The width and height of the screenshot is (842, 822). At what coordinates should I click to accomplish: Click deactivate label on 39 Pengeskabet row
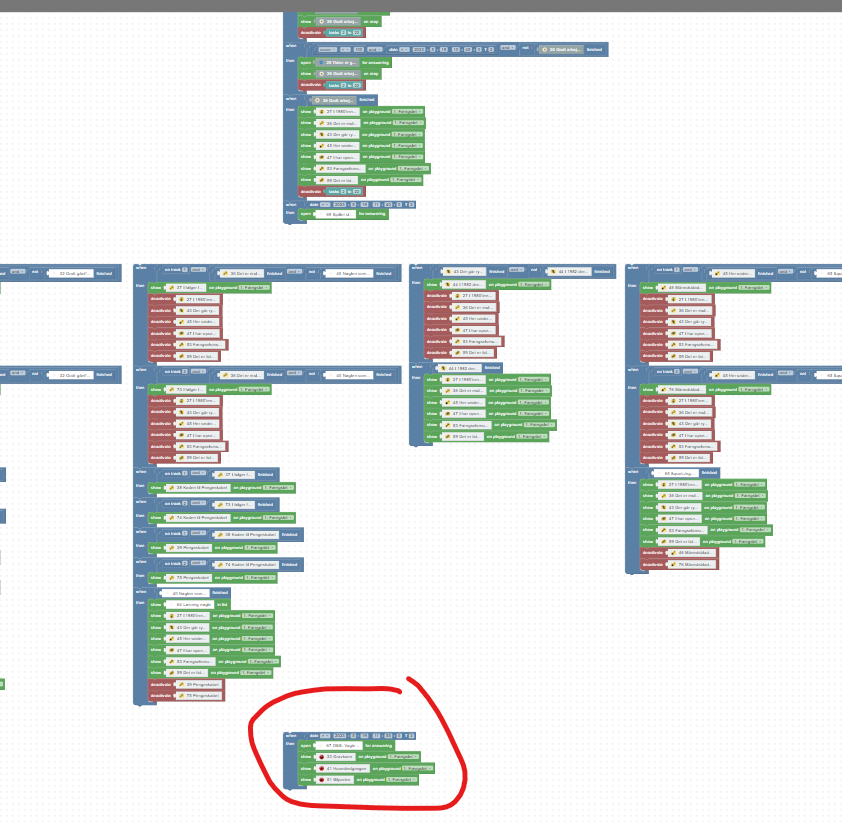pos(161,685)
